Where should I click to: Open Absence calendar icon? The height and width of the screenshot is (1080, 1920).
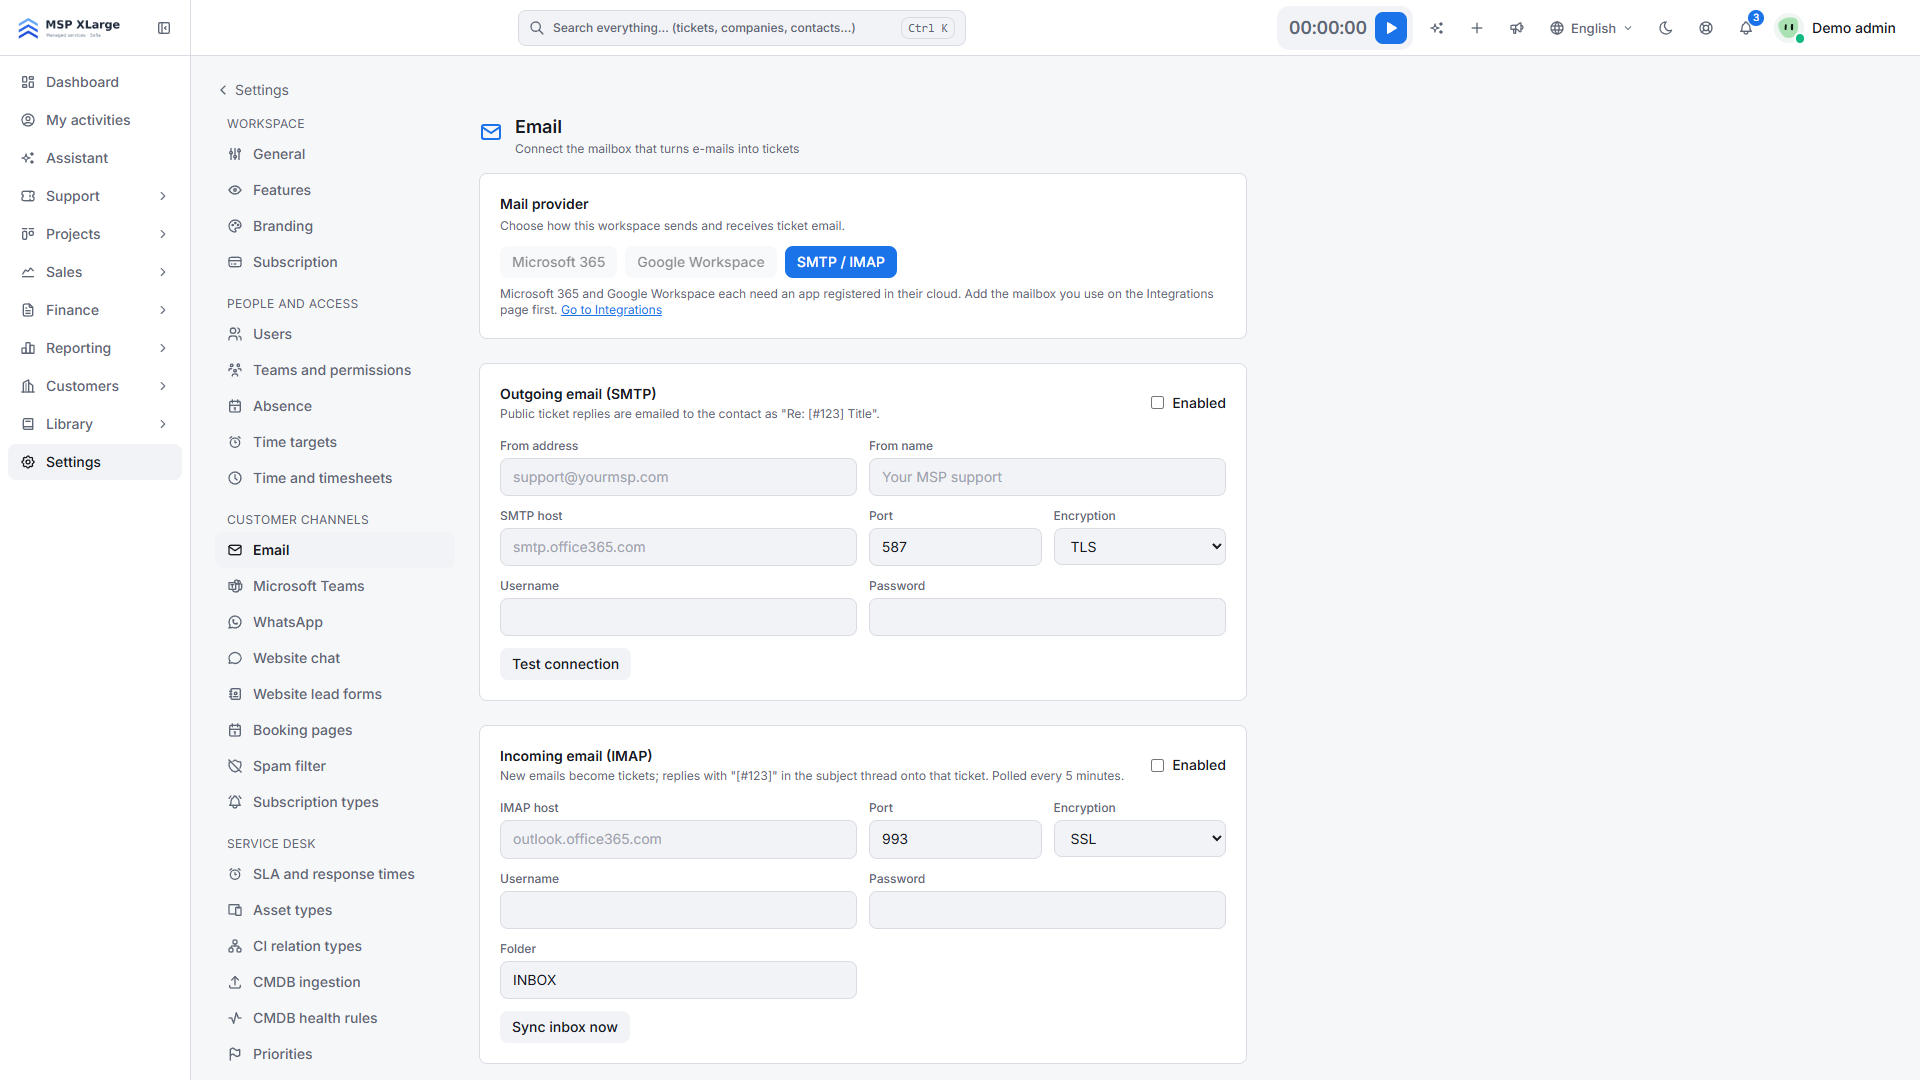pyautogui.click(x=235, y=406)
